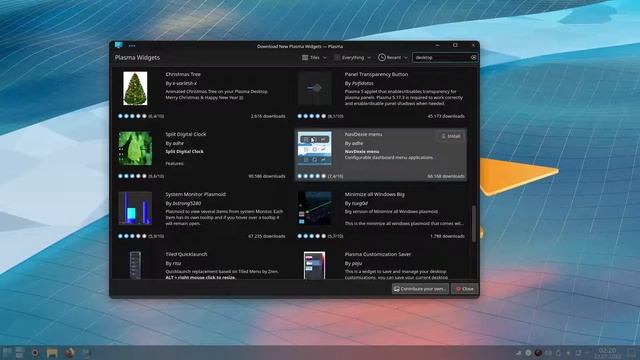Click the Panel Transparency Button star rating
Viewport: 640px width, 360px height.
tap(311, 116)
